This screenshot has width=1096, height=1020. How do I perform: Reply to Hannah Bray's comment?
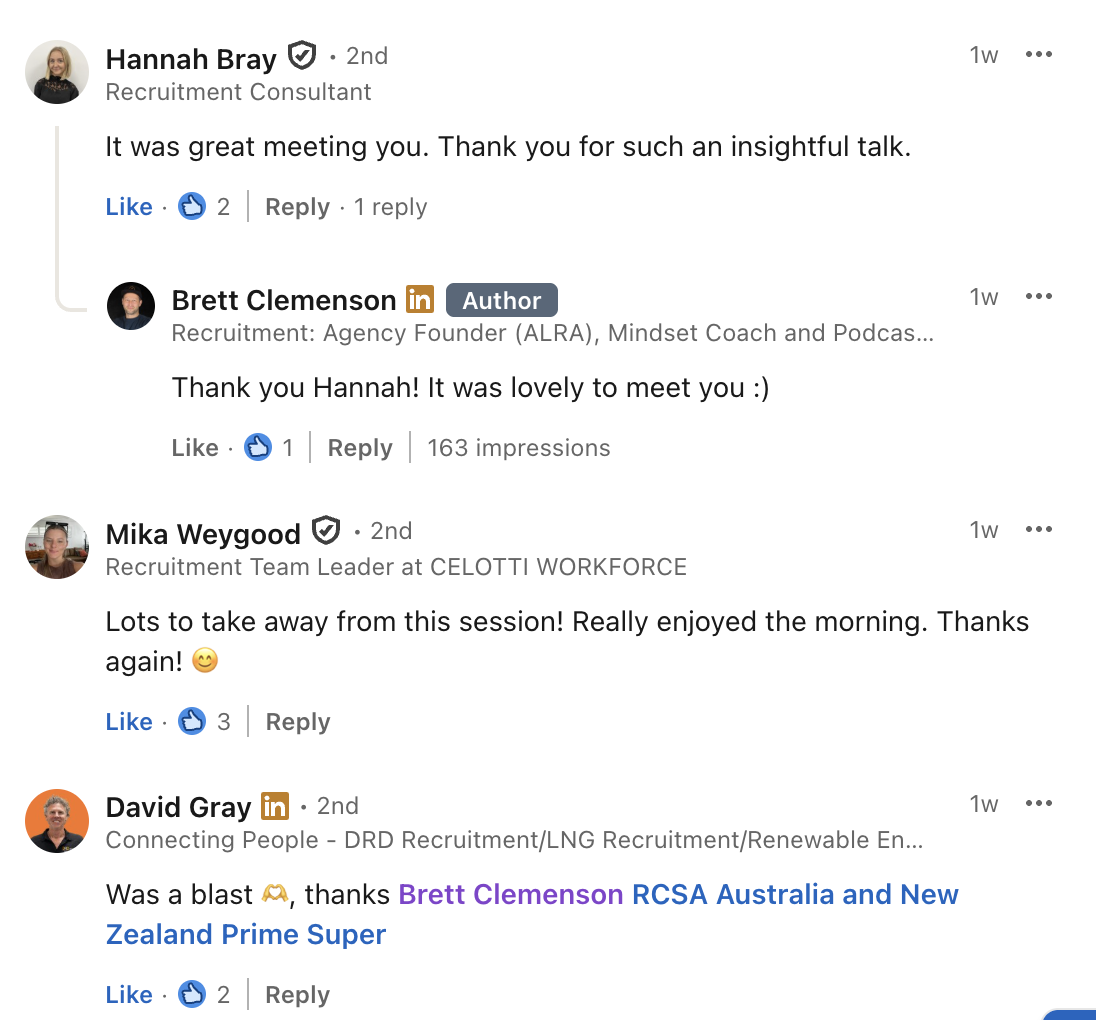(x=297, y=207)
